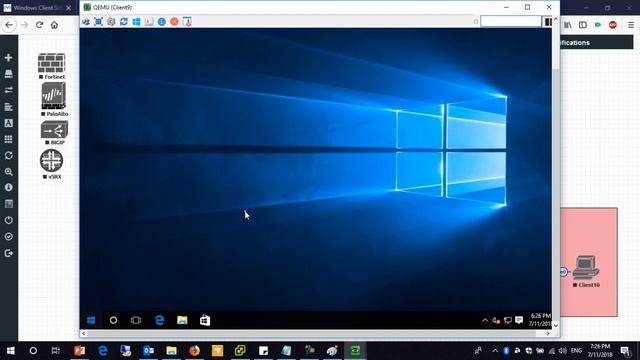This screenshot has width=640, height=360.
Task: Expand hidden icons in the host system tray
Action: tap(495, 351)
